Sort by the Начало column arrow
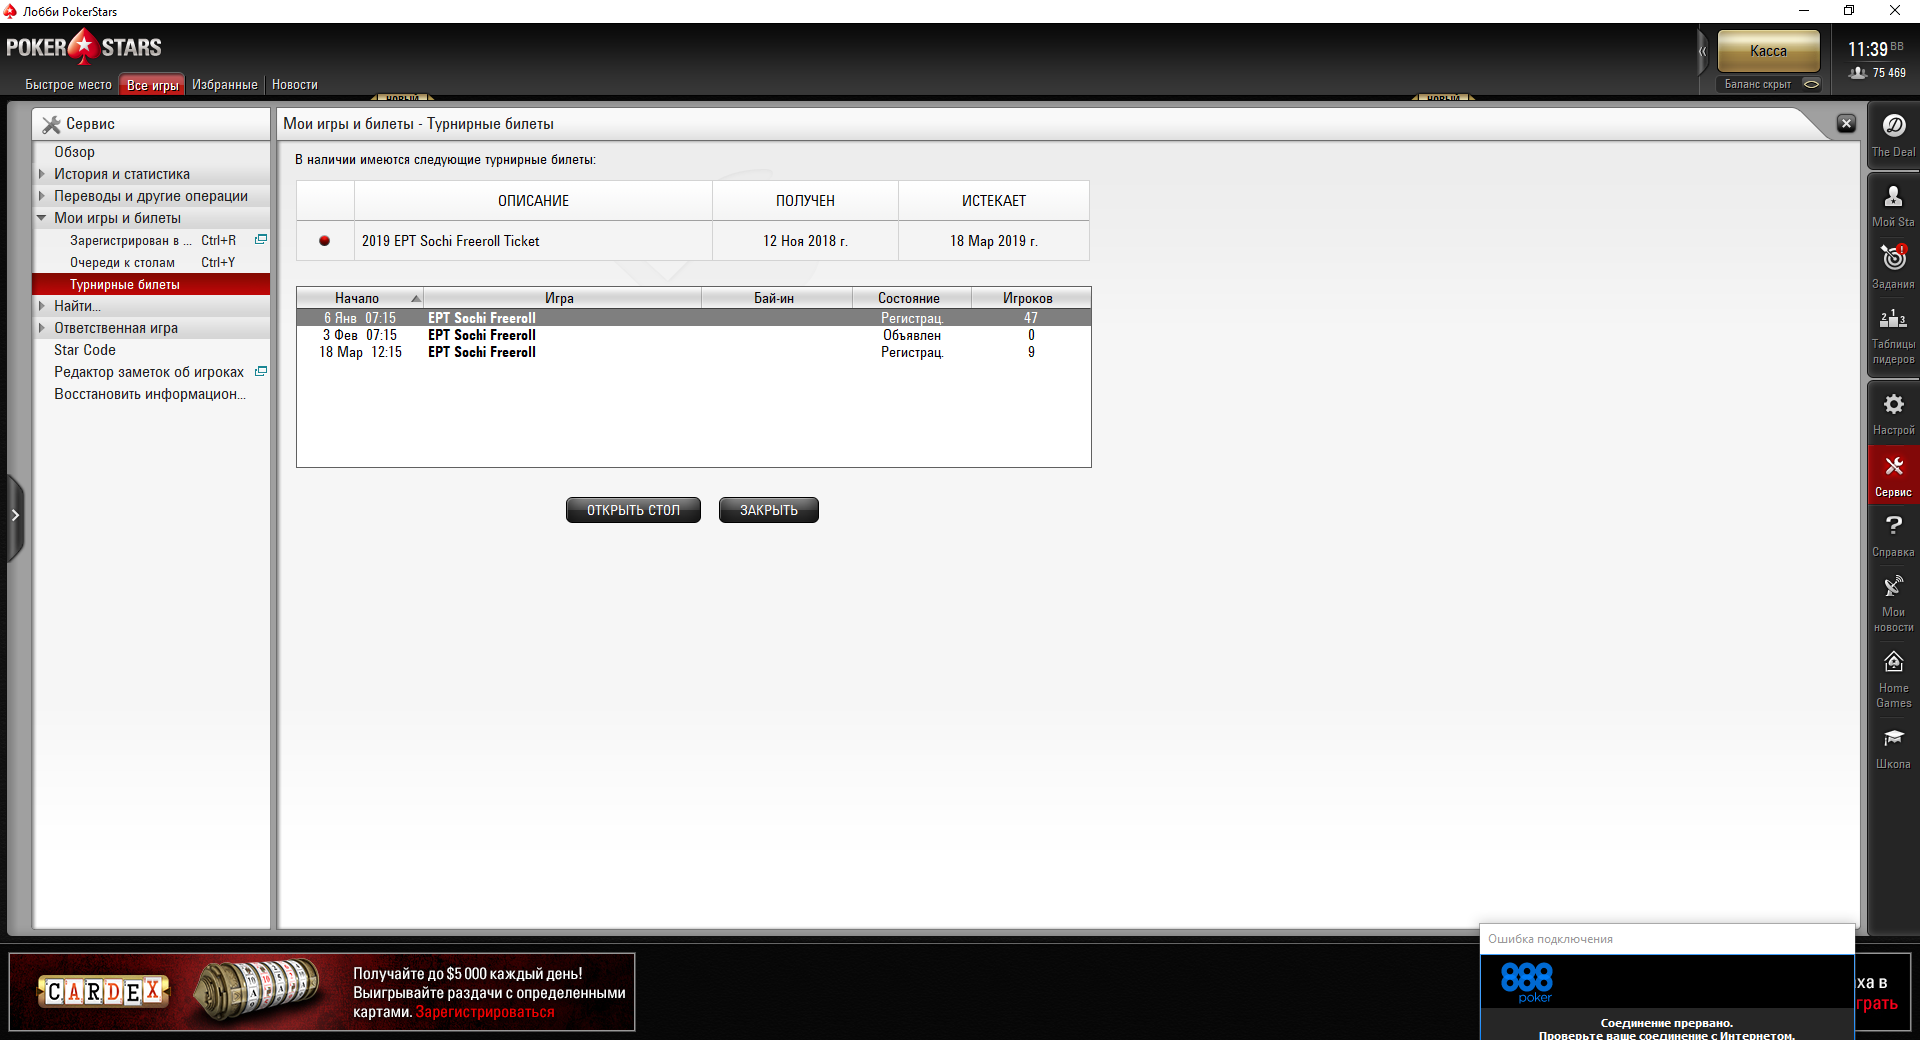Image resolution: width=1920 pixels, height=1040 pixels. tap(416, 299)
